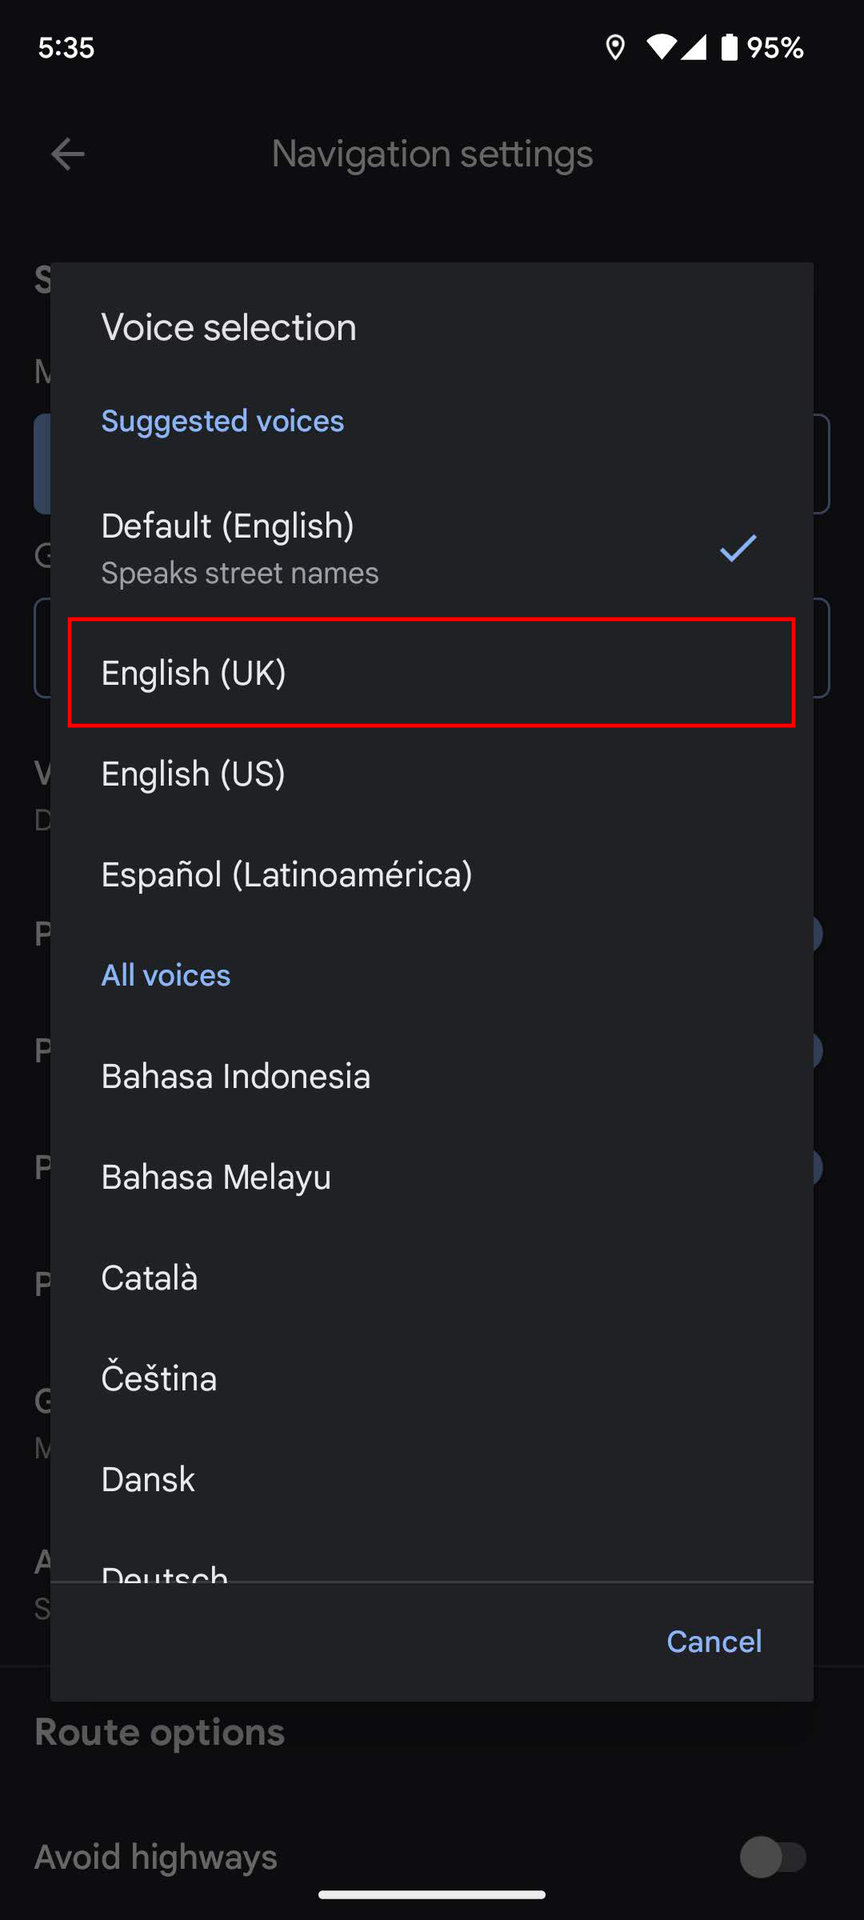Tap the Wi-Fi status icon
Screen dimensions: 864x1920
[661, 47]
